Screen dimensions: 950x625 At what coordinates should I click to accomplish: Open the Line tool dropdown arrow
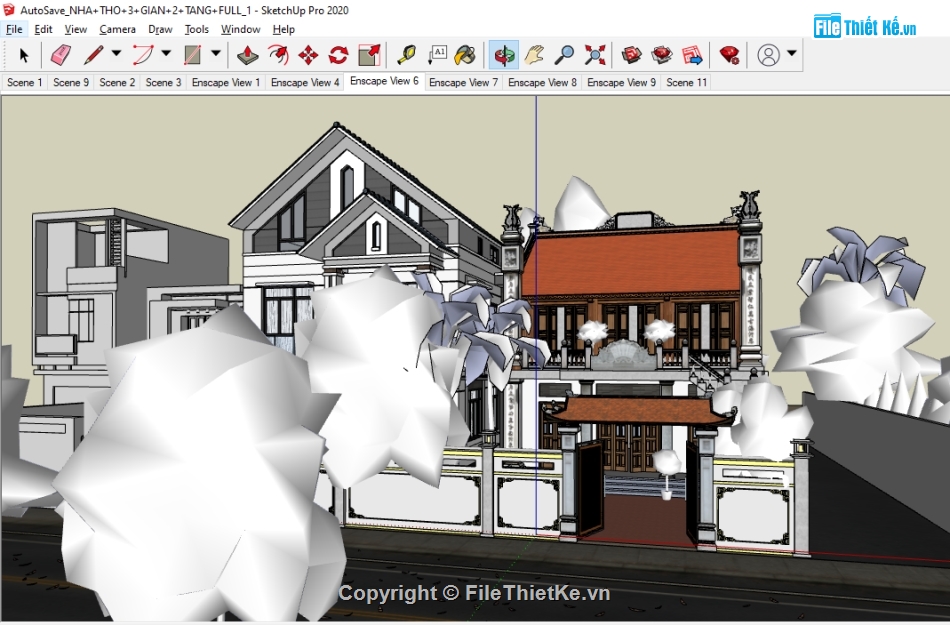coord(116,53)
